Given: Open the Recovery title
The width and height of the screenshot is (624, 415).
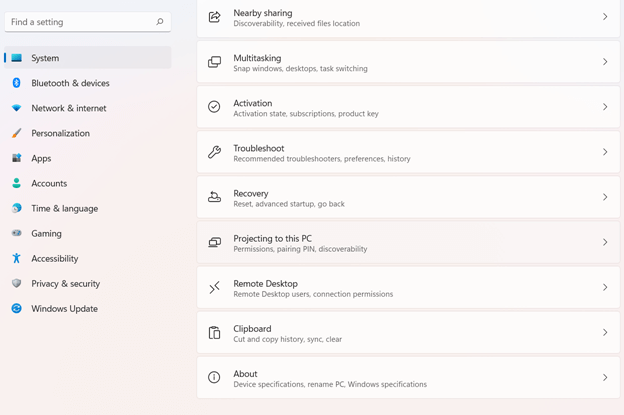Looking at the screenshot, I should click(251, 193).
